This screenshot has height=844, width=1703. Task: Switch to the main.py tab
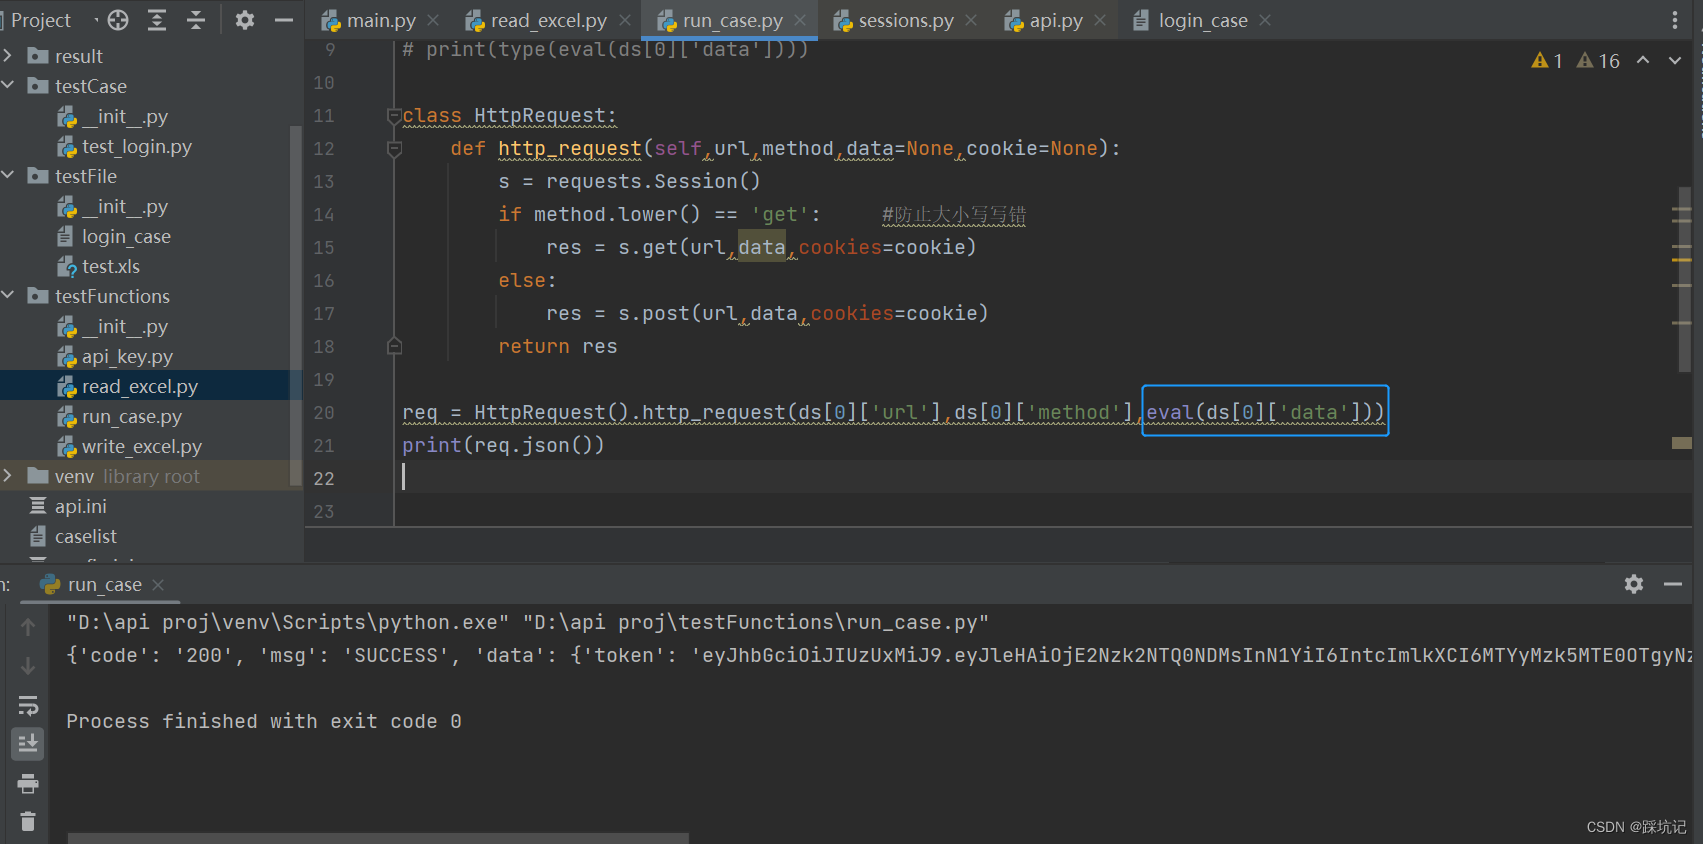pos(381,20)
